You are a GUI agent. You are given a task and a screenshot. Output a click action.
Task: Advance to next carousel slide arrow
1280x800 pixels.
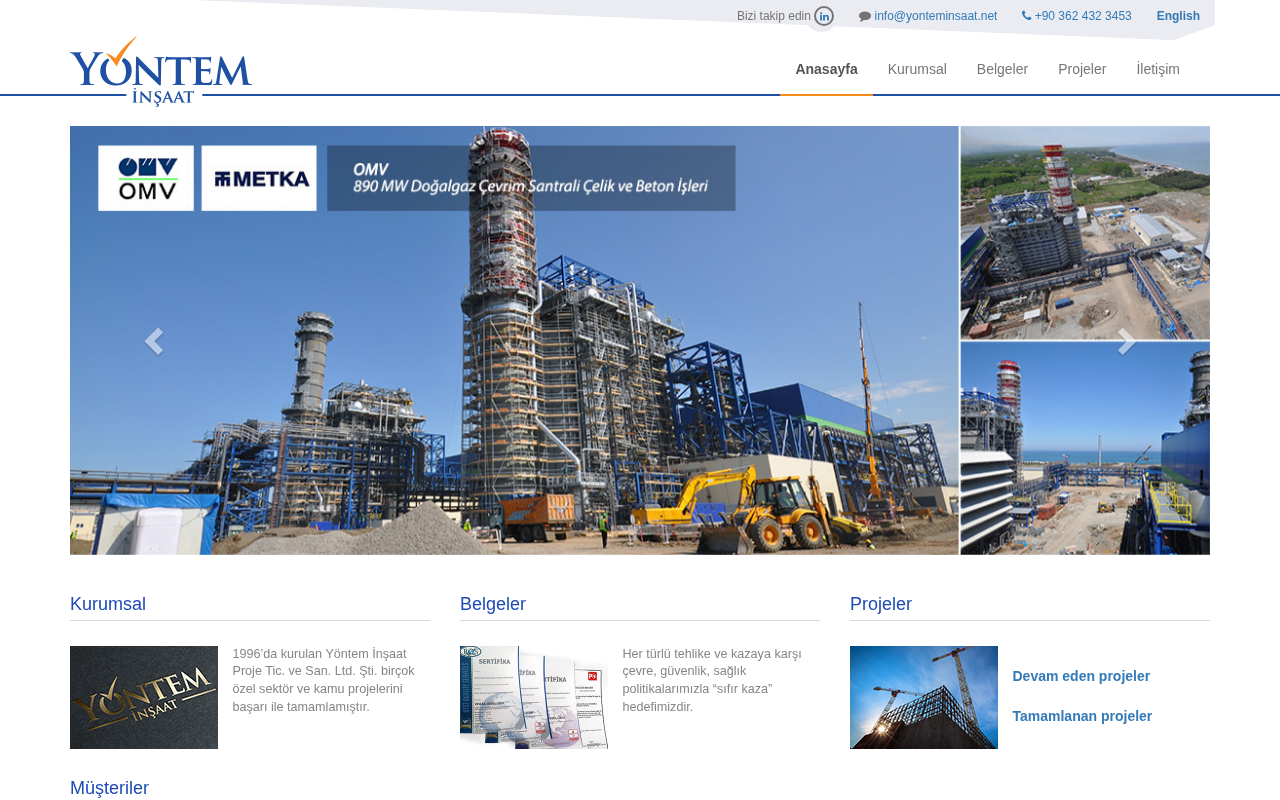(x=1127, y=341)
